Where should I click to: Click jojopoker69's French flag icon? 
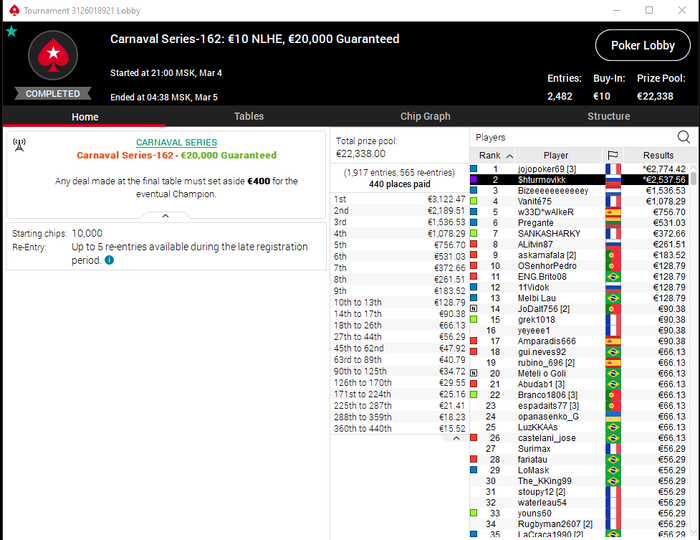(613, 169)
